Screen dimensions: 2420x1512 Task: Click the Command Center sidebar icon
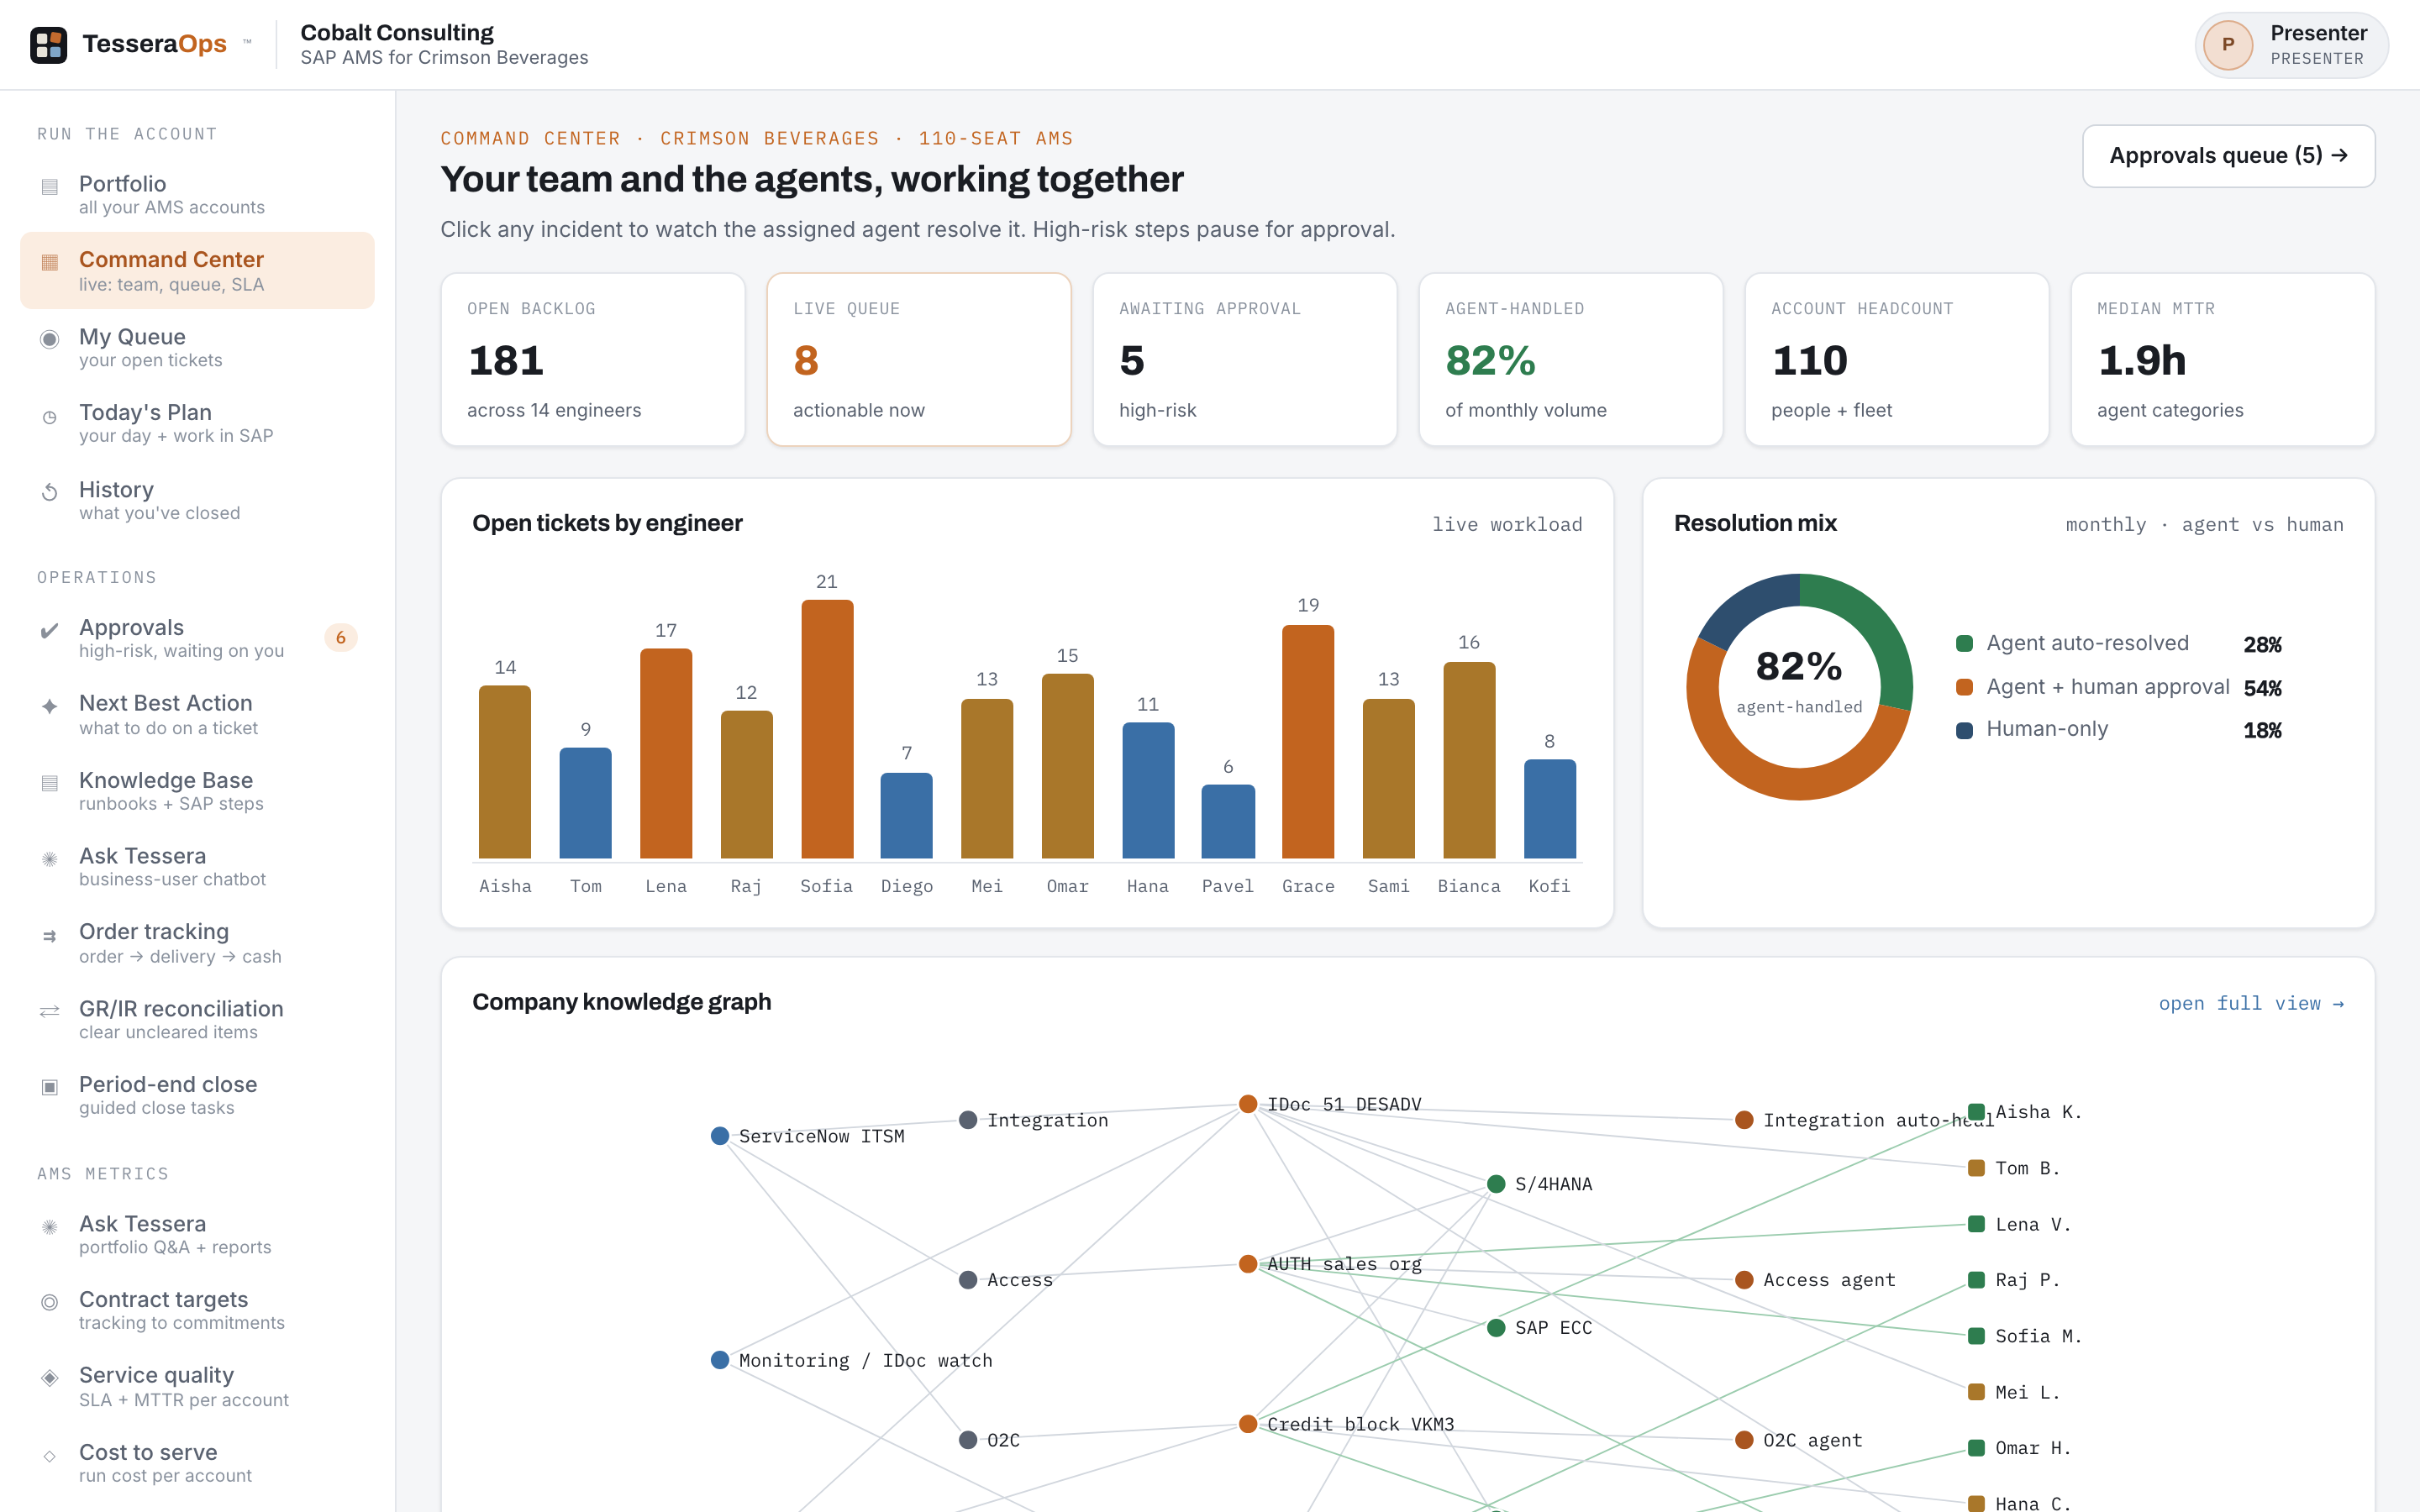[49, 262]
